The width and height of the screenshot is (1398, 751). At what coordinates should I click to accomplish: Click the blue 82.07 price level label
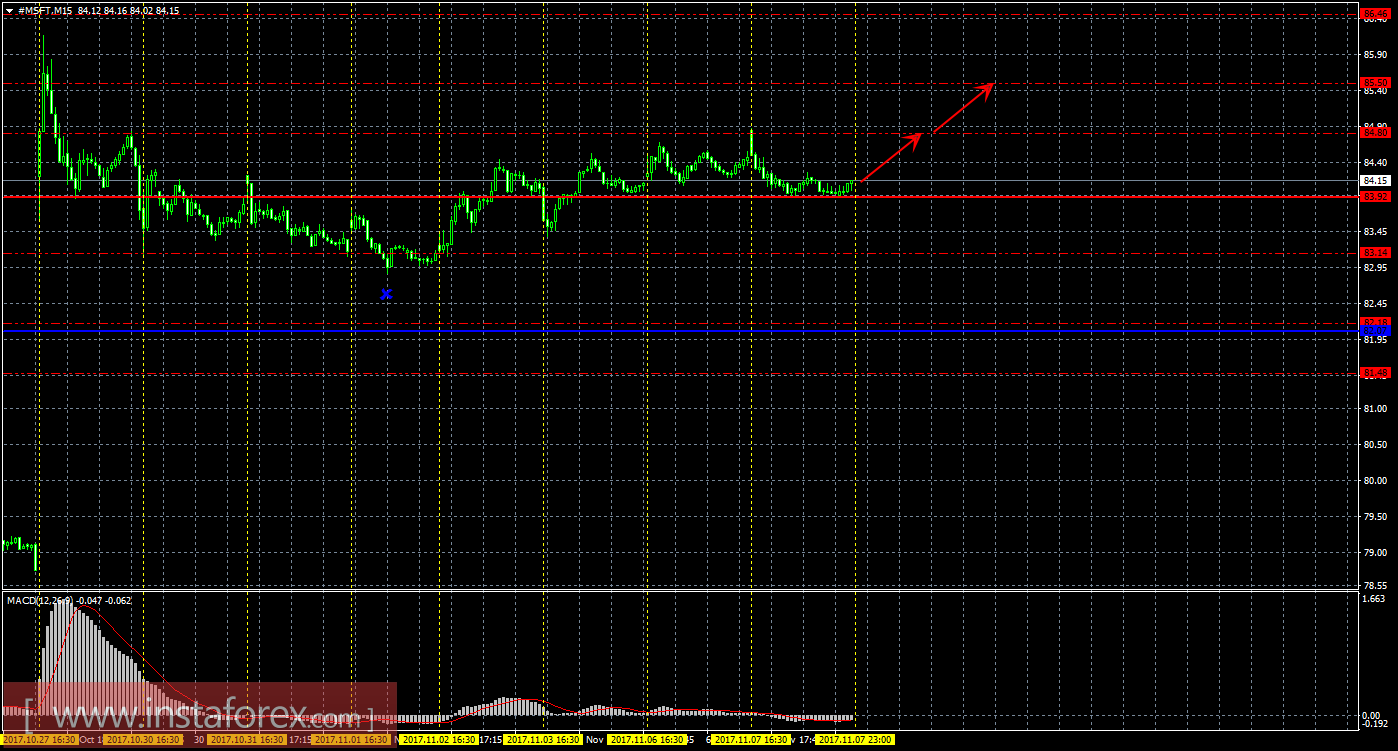point(1376,330)
